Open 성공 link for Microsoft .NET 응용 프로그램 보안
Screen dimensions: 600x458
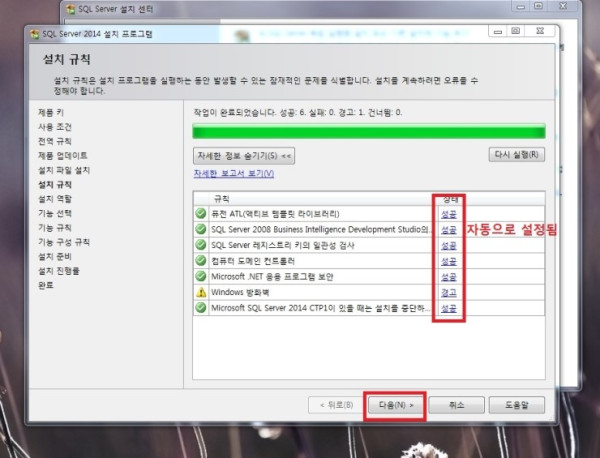[x=448, y=277]
